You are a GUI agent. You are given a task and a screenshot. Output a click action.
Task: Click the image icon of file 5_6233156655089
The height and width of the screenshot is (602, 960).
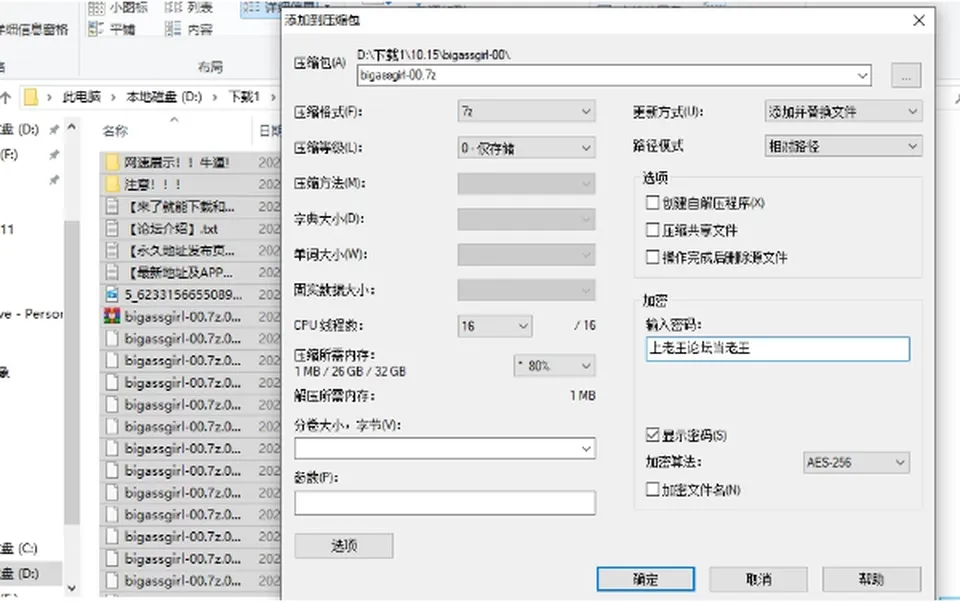click(112, 295)
